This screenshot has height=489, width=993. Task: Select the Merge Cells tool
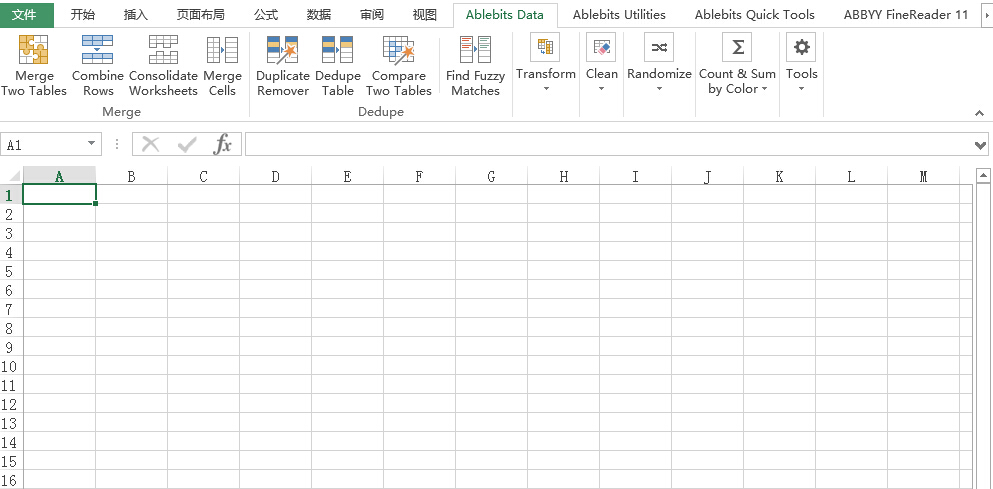click(222, 66)
